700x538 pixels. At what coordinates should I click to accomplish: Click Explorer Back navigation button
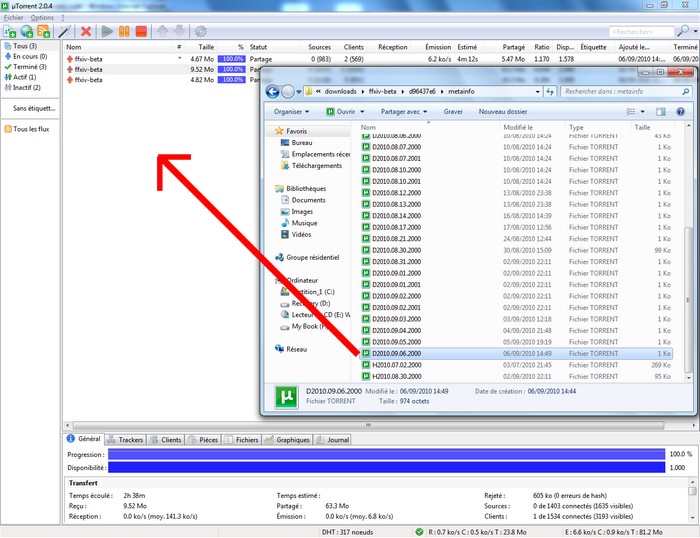pos(272,92)
